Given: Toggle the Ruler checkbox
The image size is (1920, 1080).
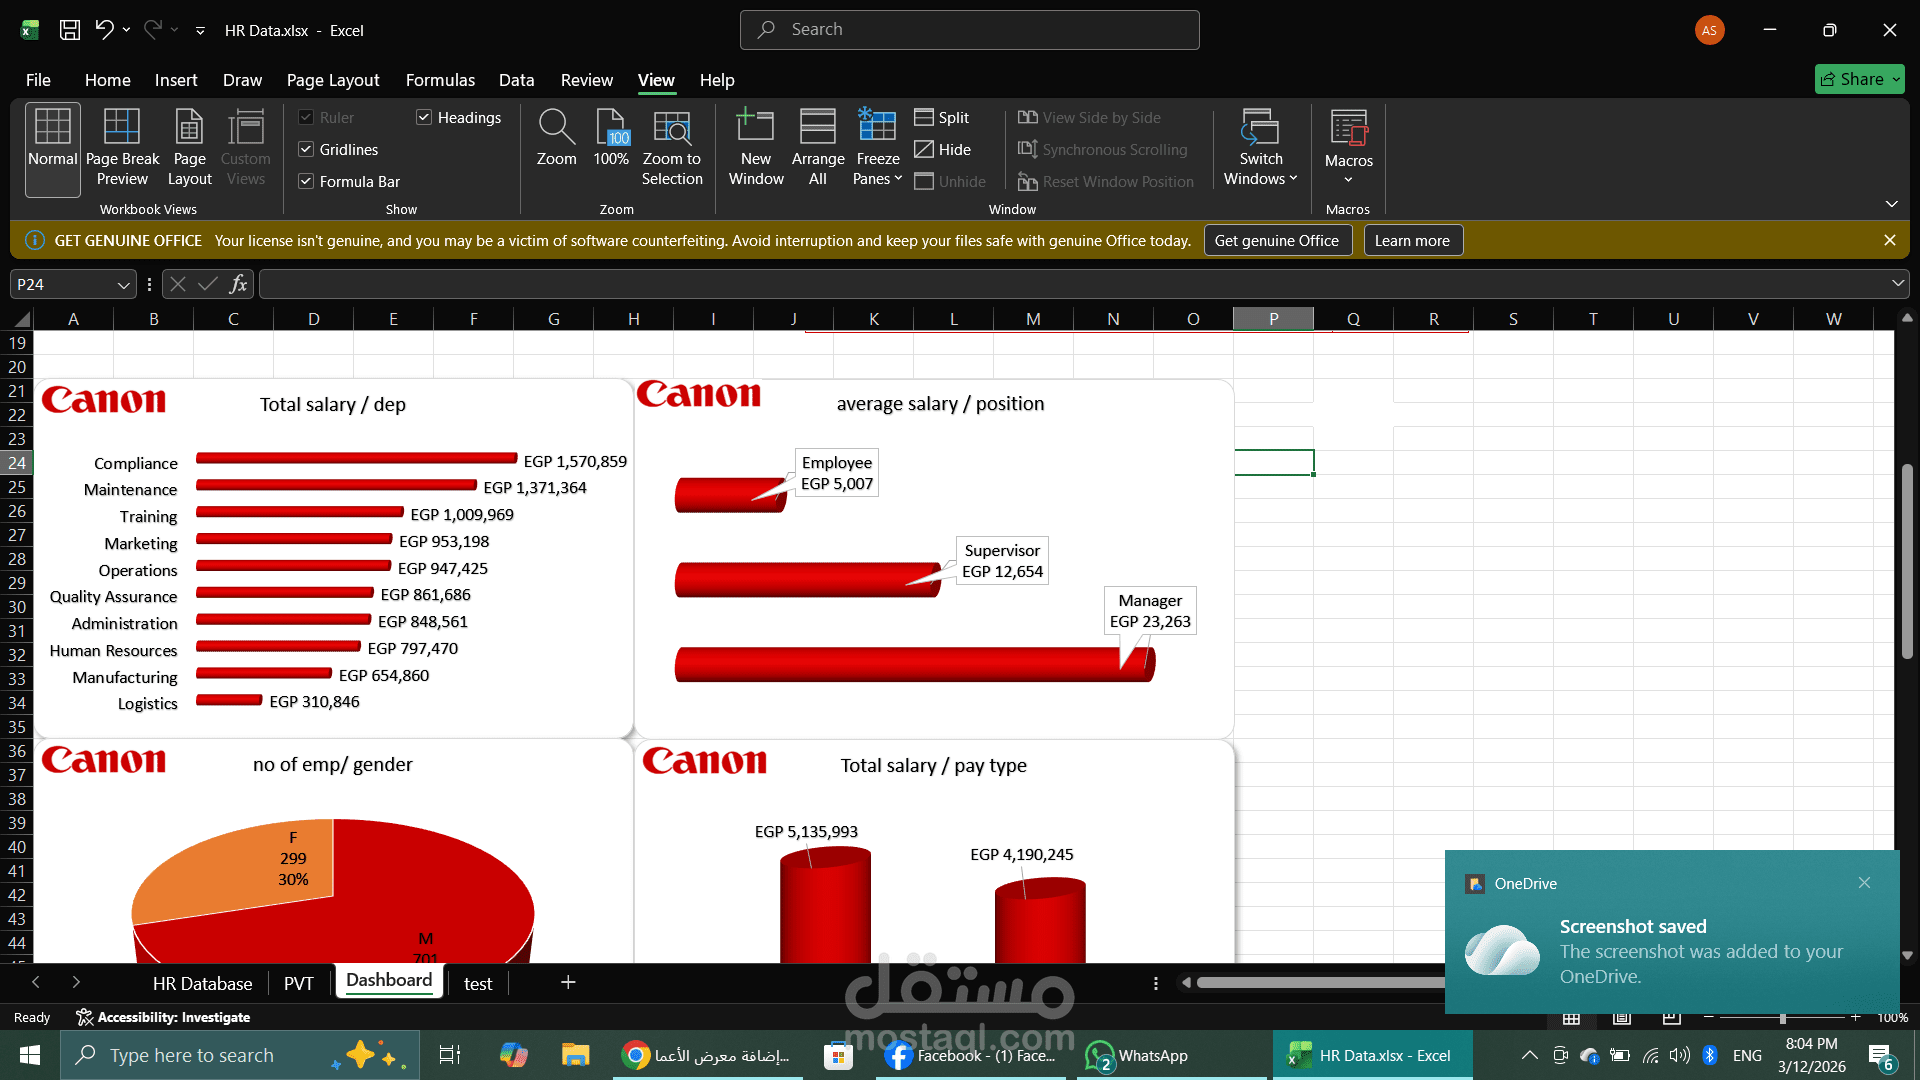Looking at the screenshot, I should 306,118.
